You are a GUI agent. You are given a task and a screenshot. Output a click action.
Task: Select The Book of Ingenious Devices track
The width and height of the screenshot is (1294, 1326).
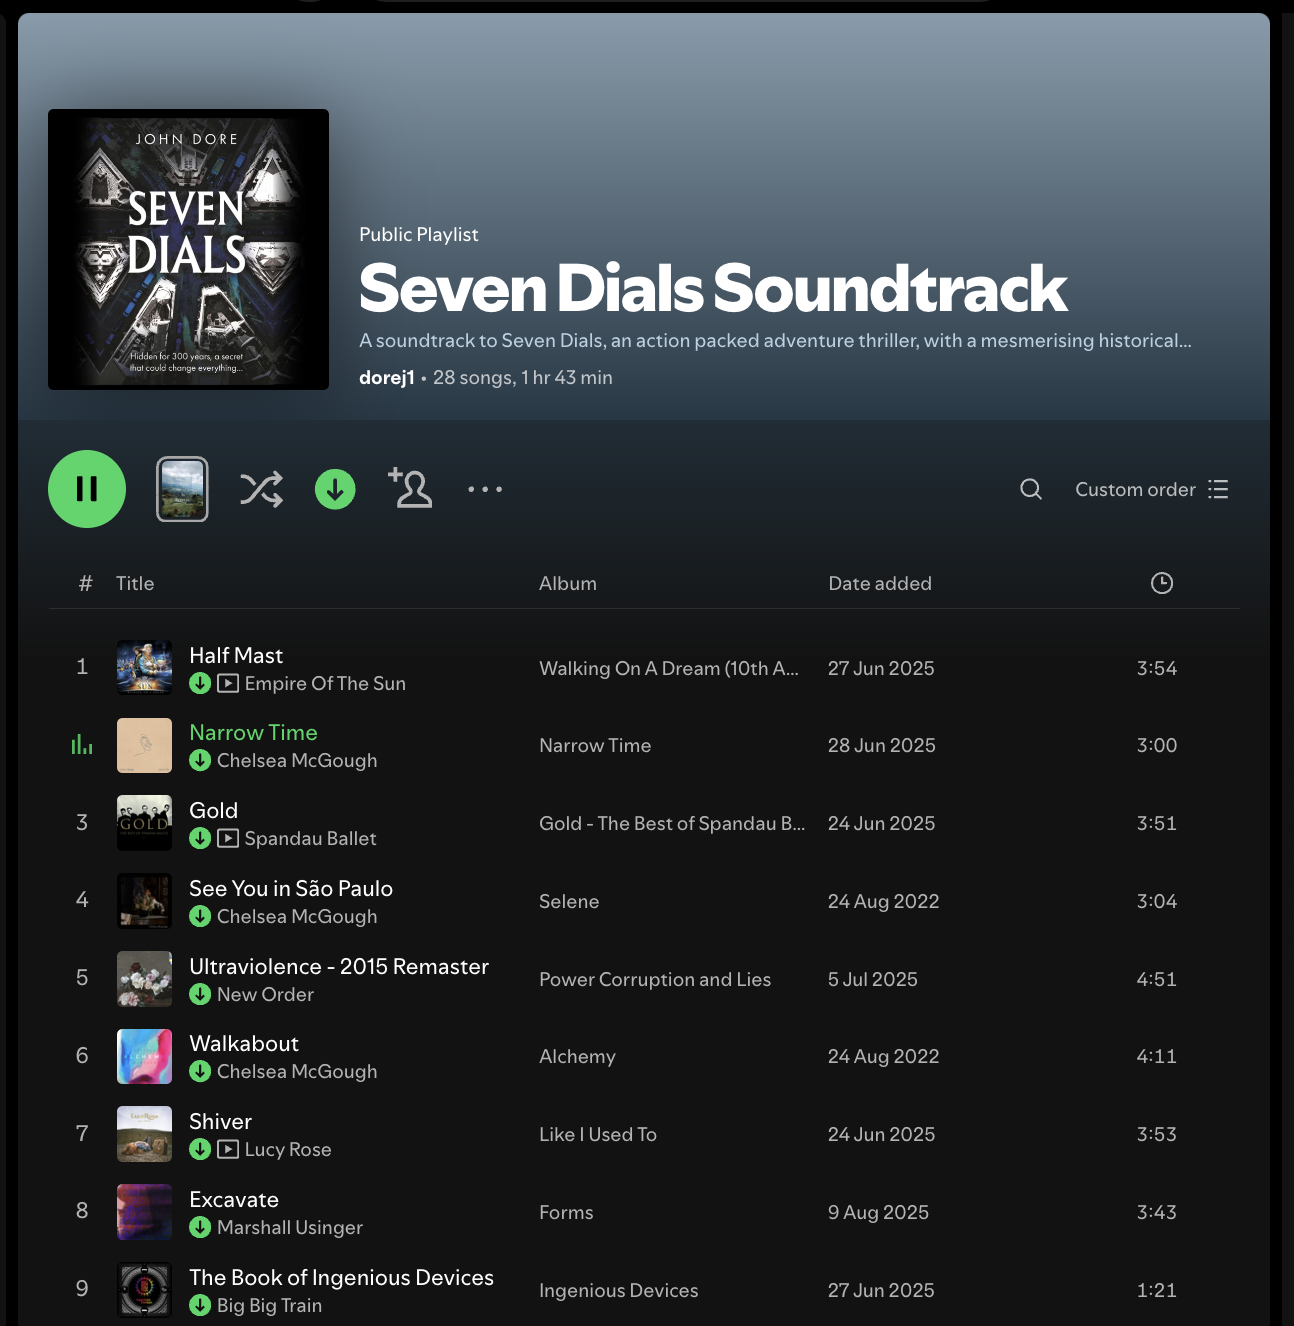coord(341,1277)
